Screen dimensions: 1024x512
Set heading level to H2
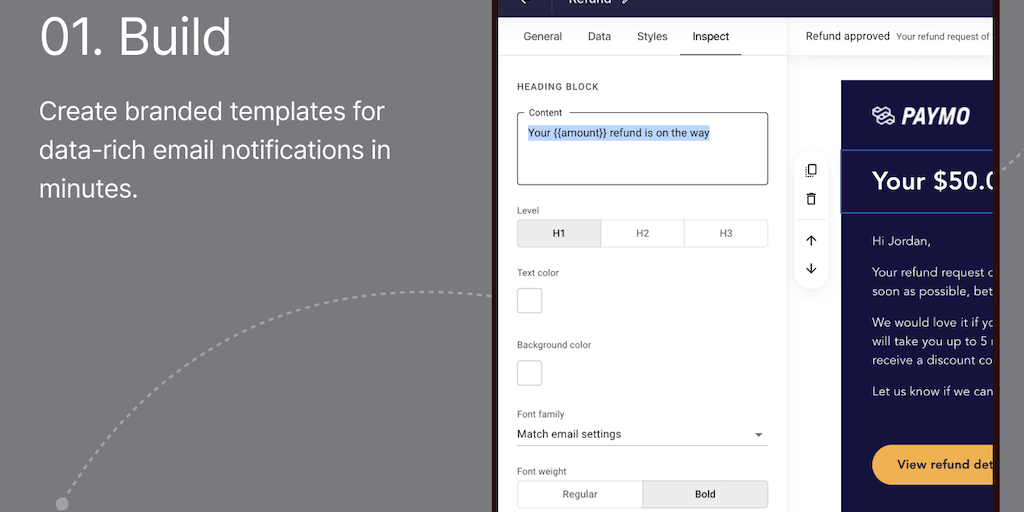click(643, 233)
